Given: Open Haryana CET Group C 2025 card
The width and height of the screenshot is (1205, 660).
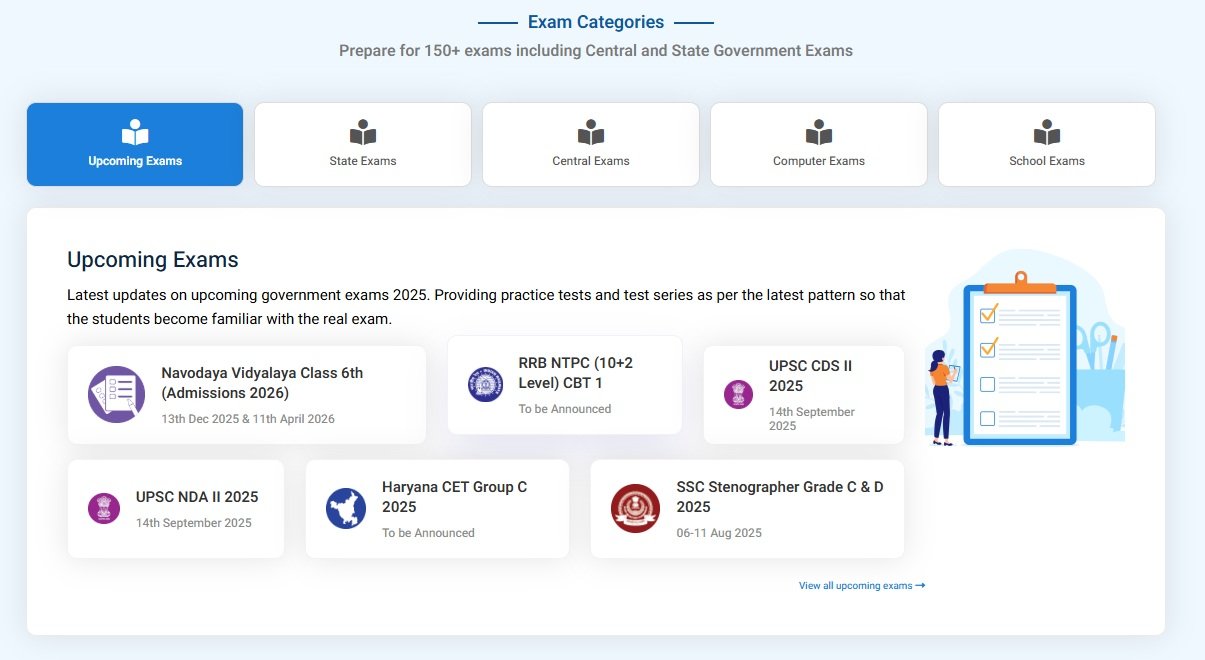Looking at the screenshot, I should tap(437, 508).
